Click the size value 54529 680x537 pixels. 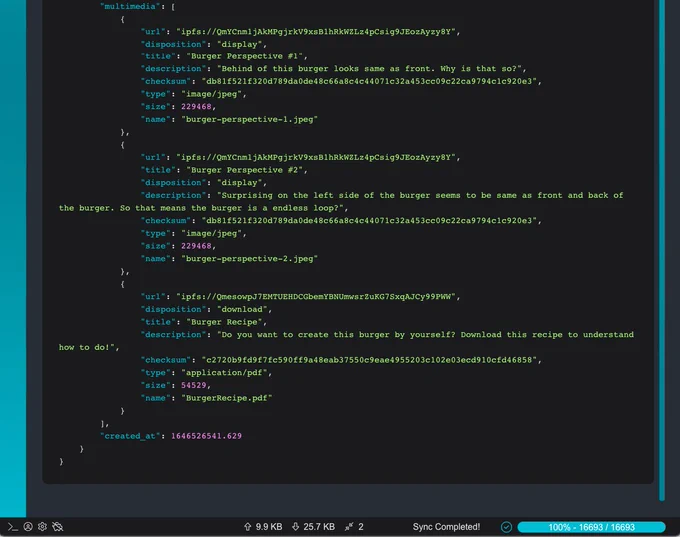click(x=193, y=385)
